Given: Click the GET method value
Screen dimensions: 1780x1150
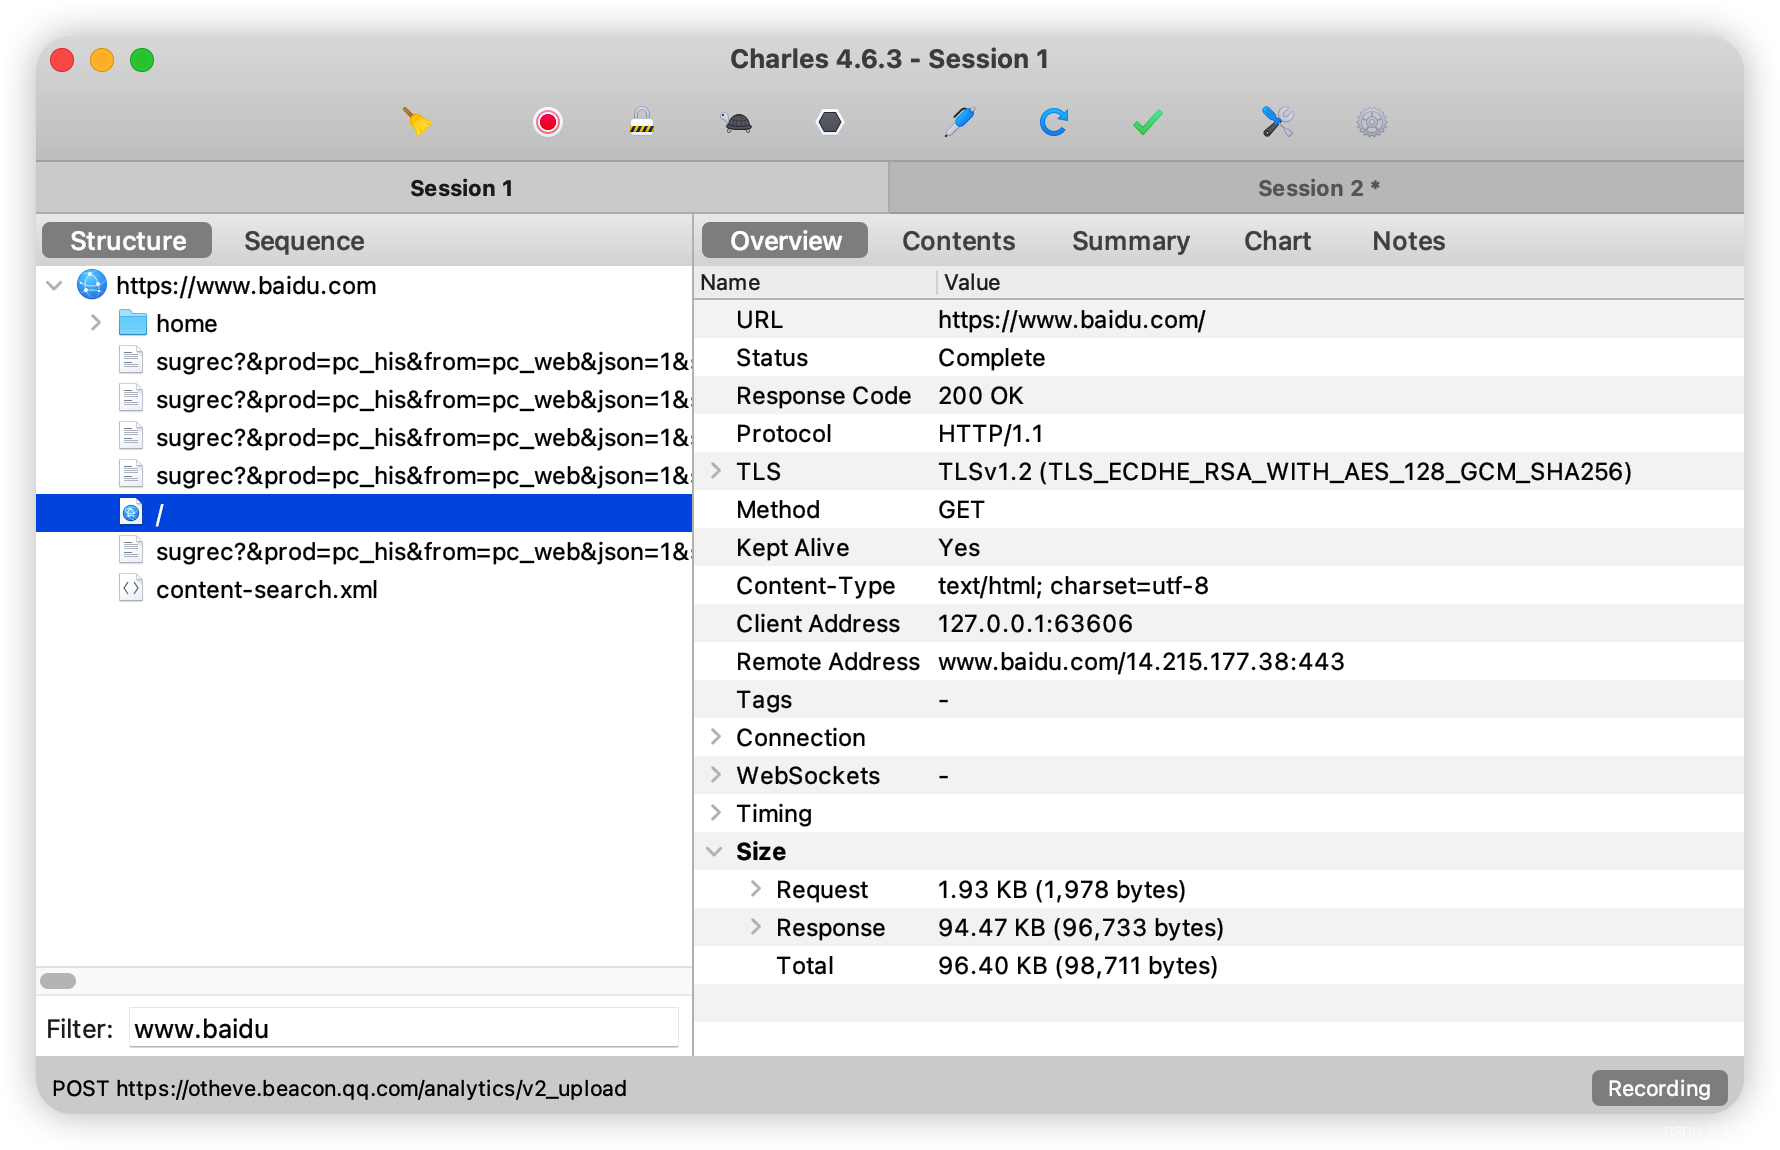Looking at the screenshot, I should pos(961,510).
